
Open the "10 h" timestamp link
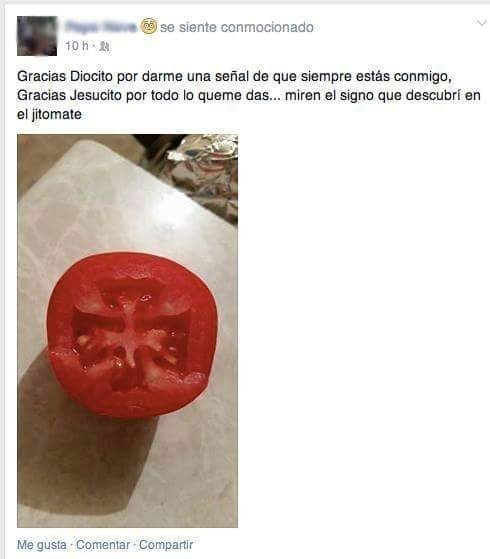[x=77, y=46]
